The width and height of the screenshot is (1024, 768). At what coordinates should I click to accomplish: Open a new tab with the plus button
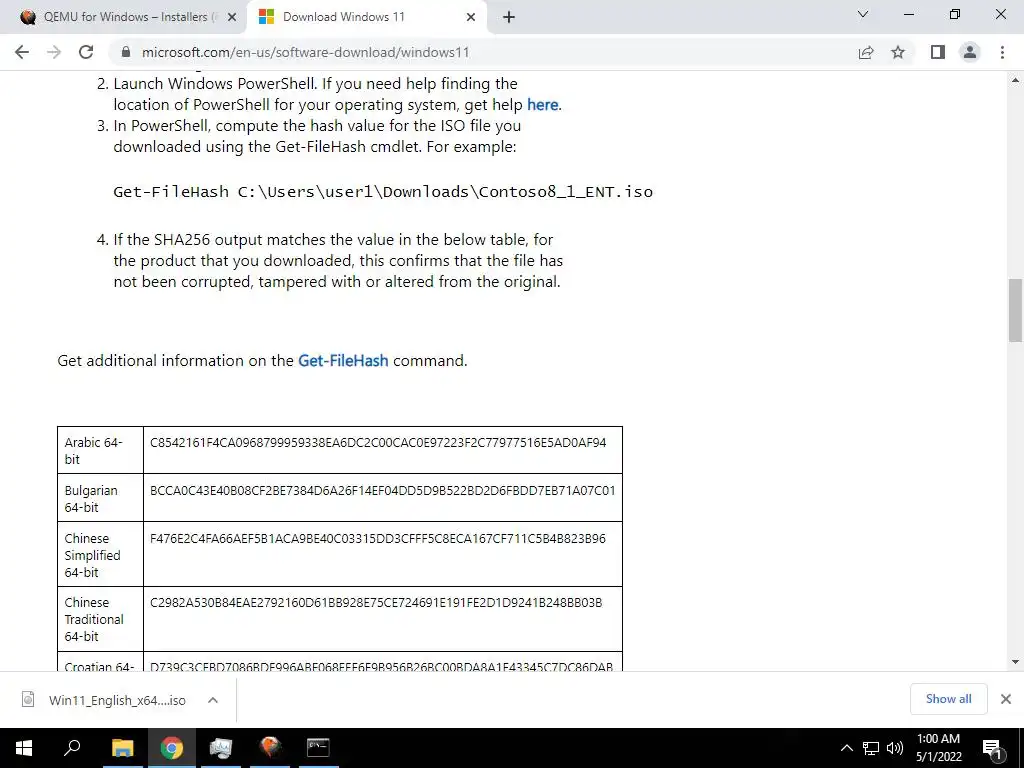pyautogui.click(x=509, y=17)
